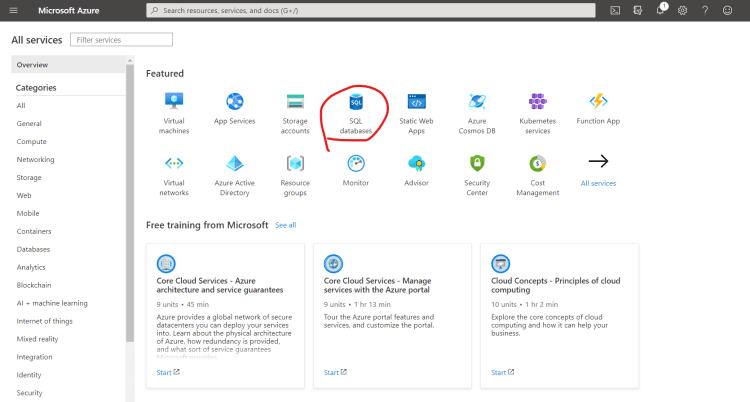The height and width of the screenshot is (402, 750).
Task: Click the Manage services training card icon
Action: point(333,263)
